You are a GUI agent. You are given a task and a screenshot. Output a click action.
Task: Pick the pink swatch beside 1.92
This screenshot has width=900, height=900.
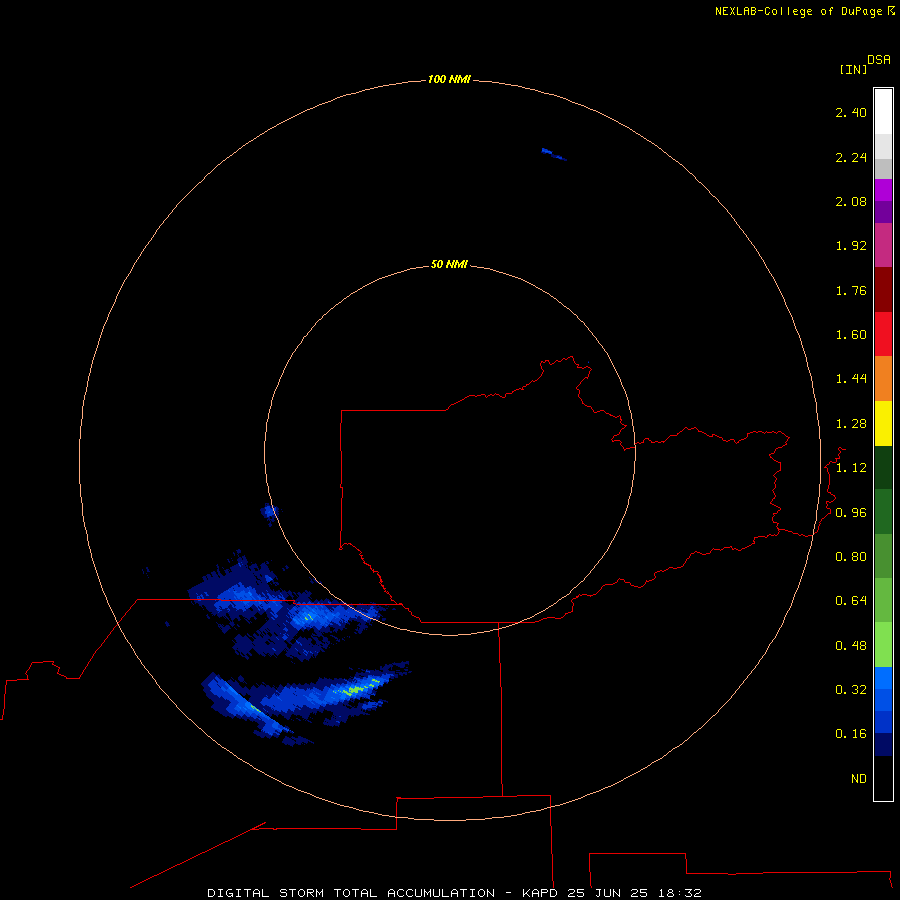[883, 245]
